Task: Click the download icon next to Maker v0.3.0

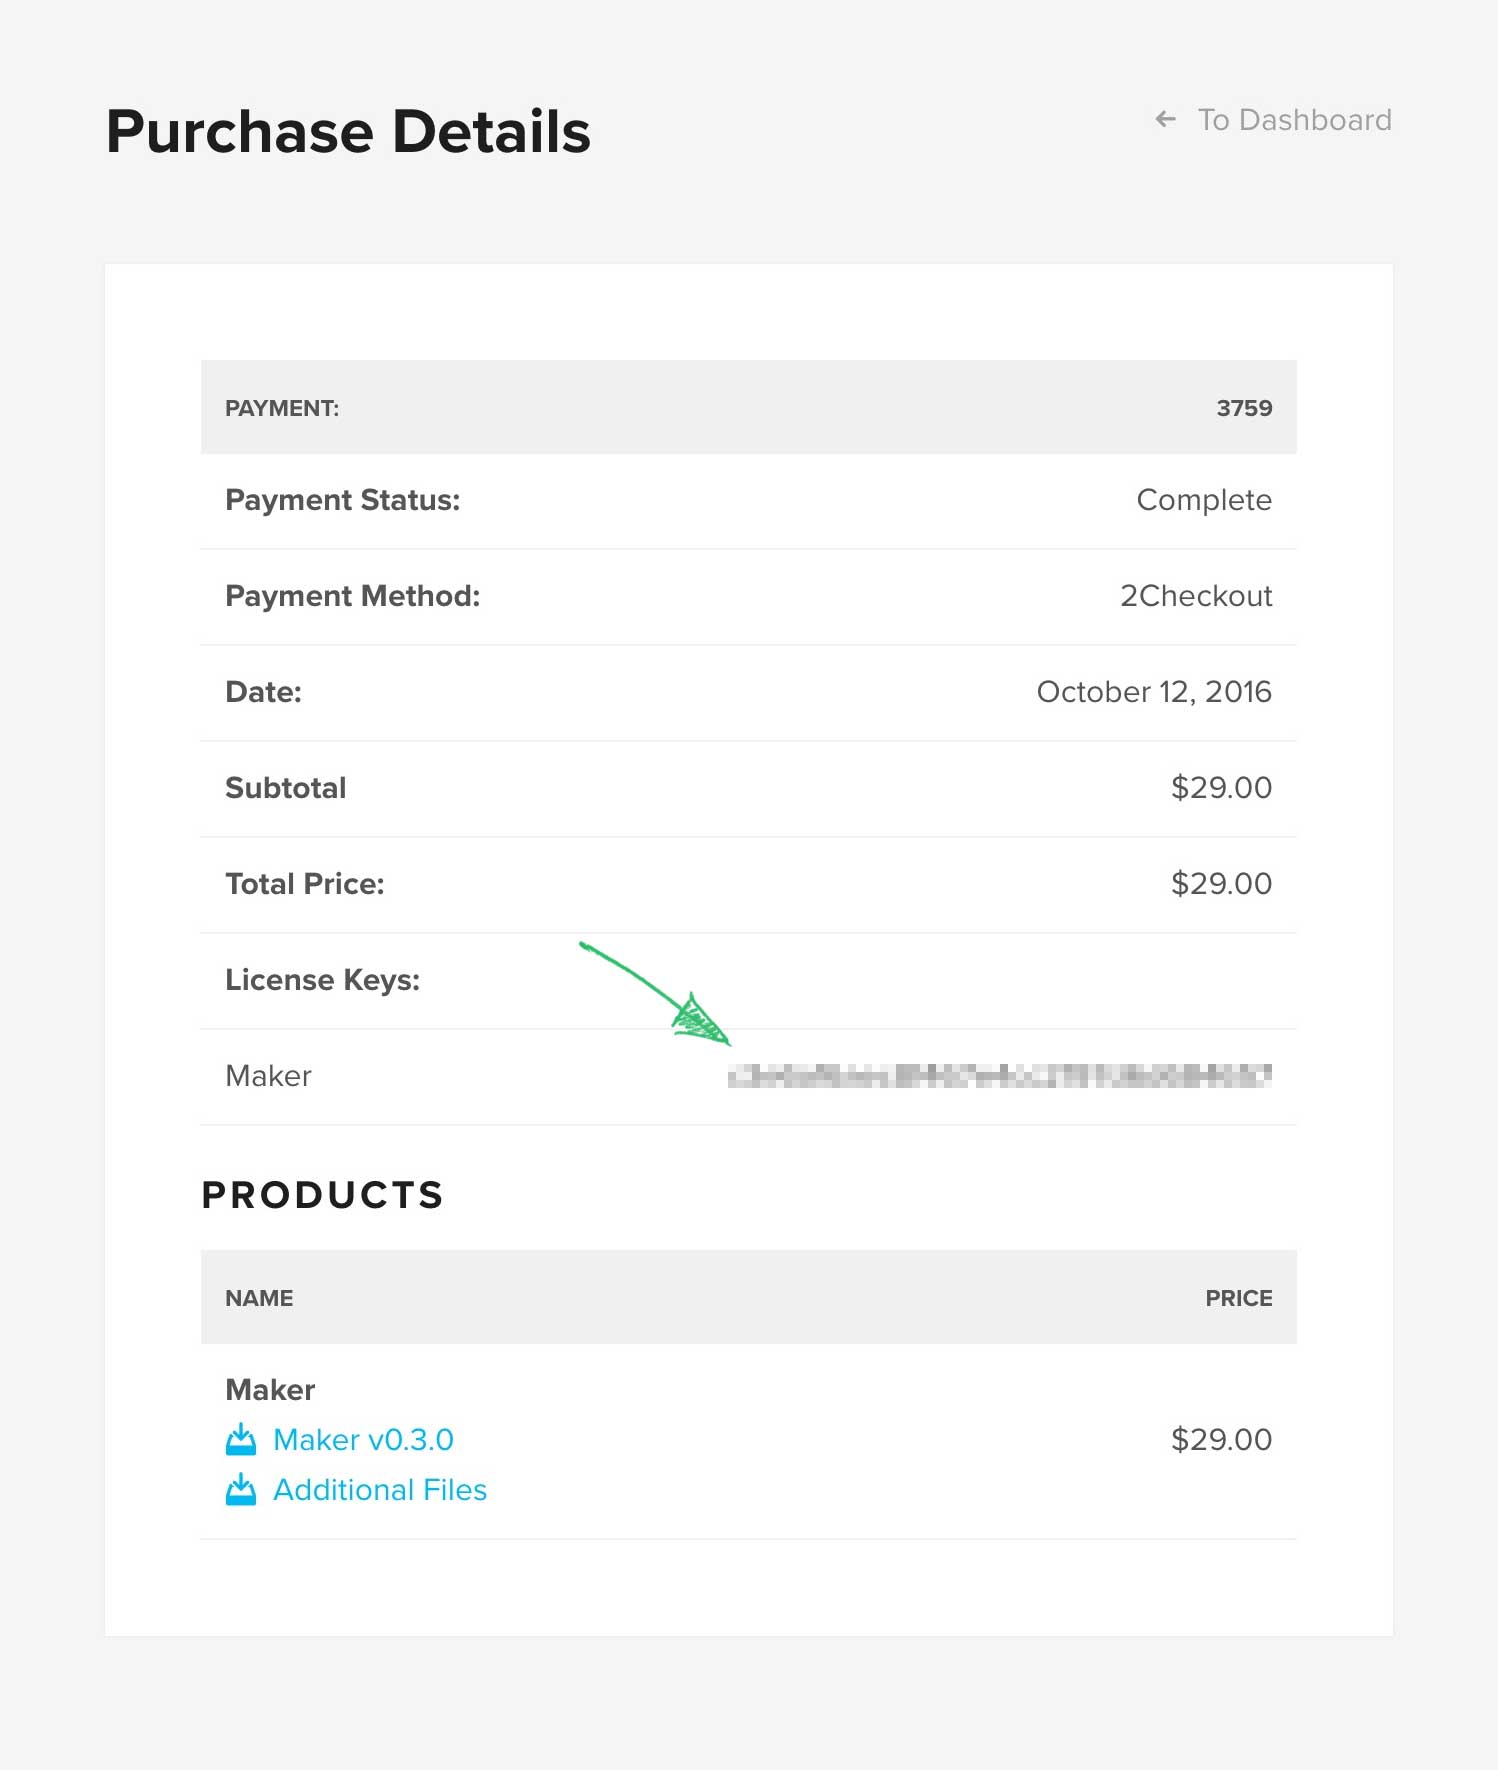Action: click(240, 1440)
